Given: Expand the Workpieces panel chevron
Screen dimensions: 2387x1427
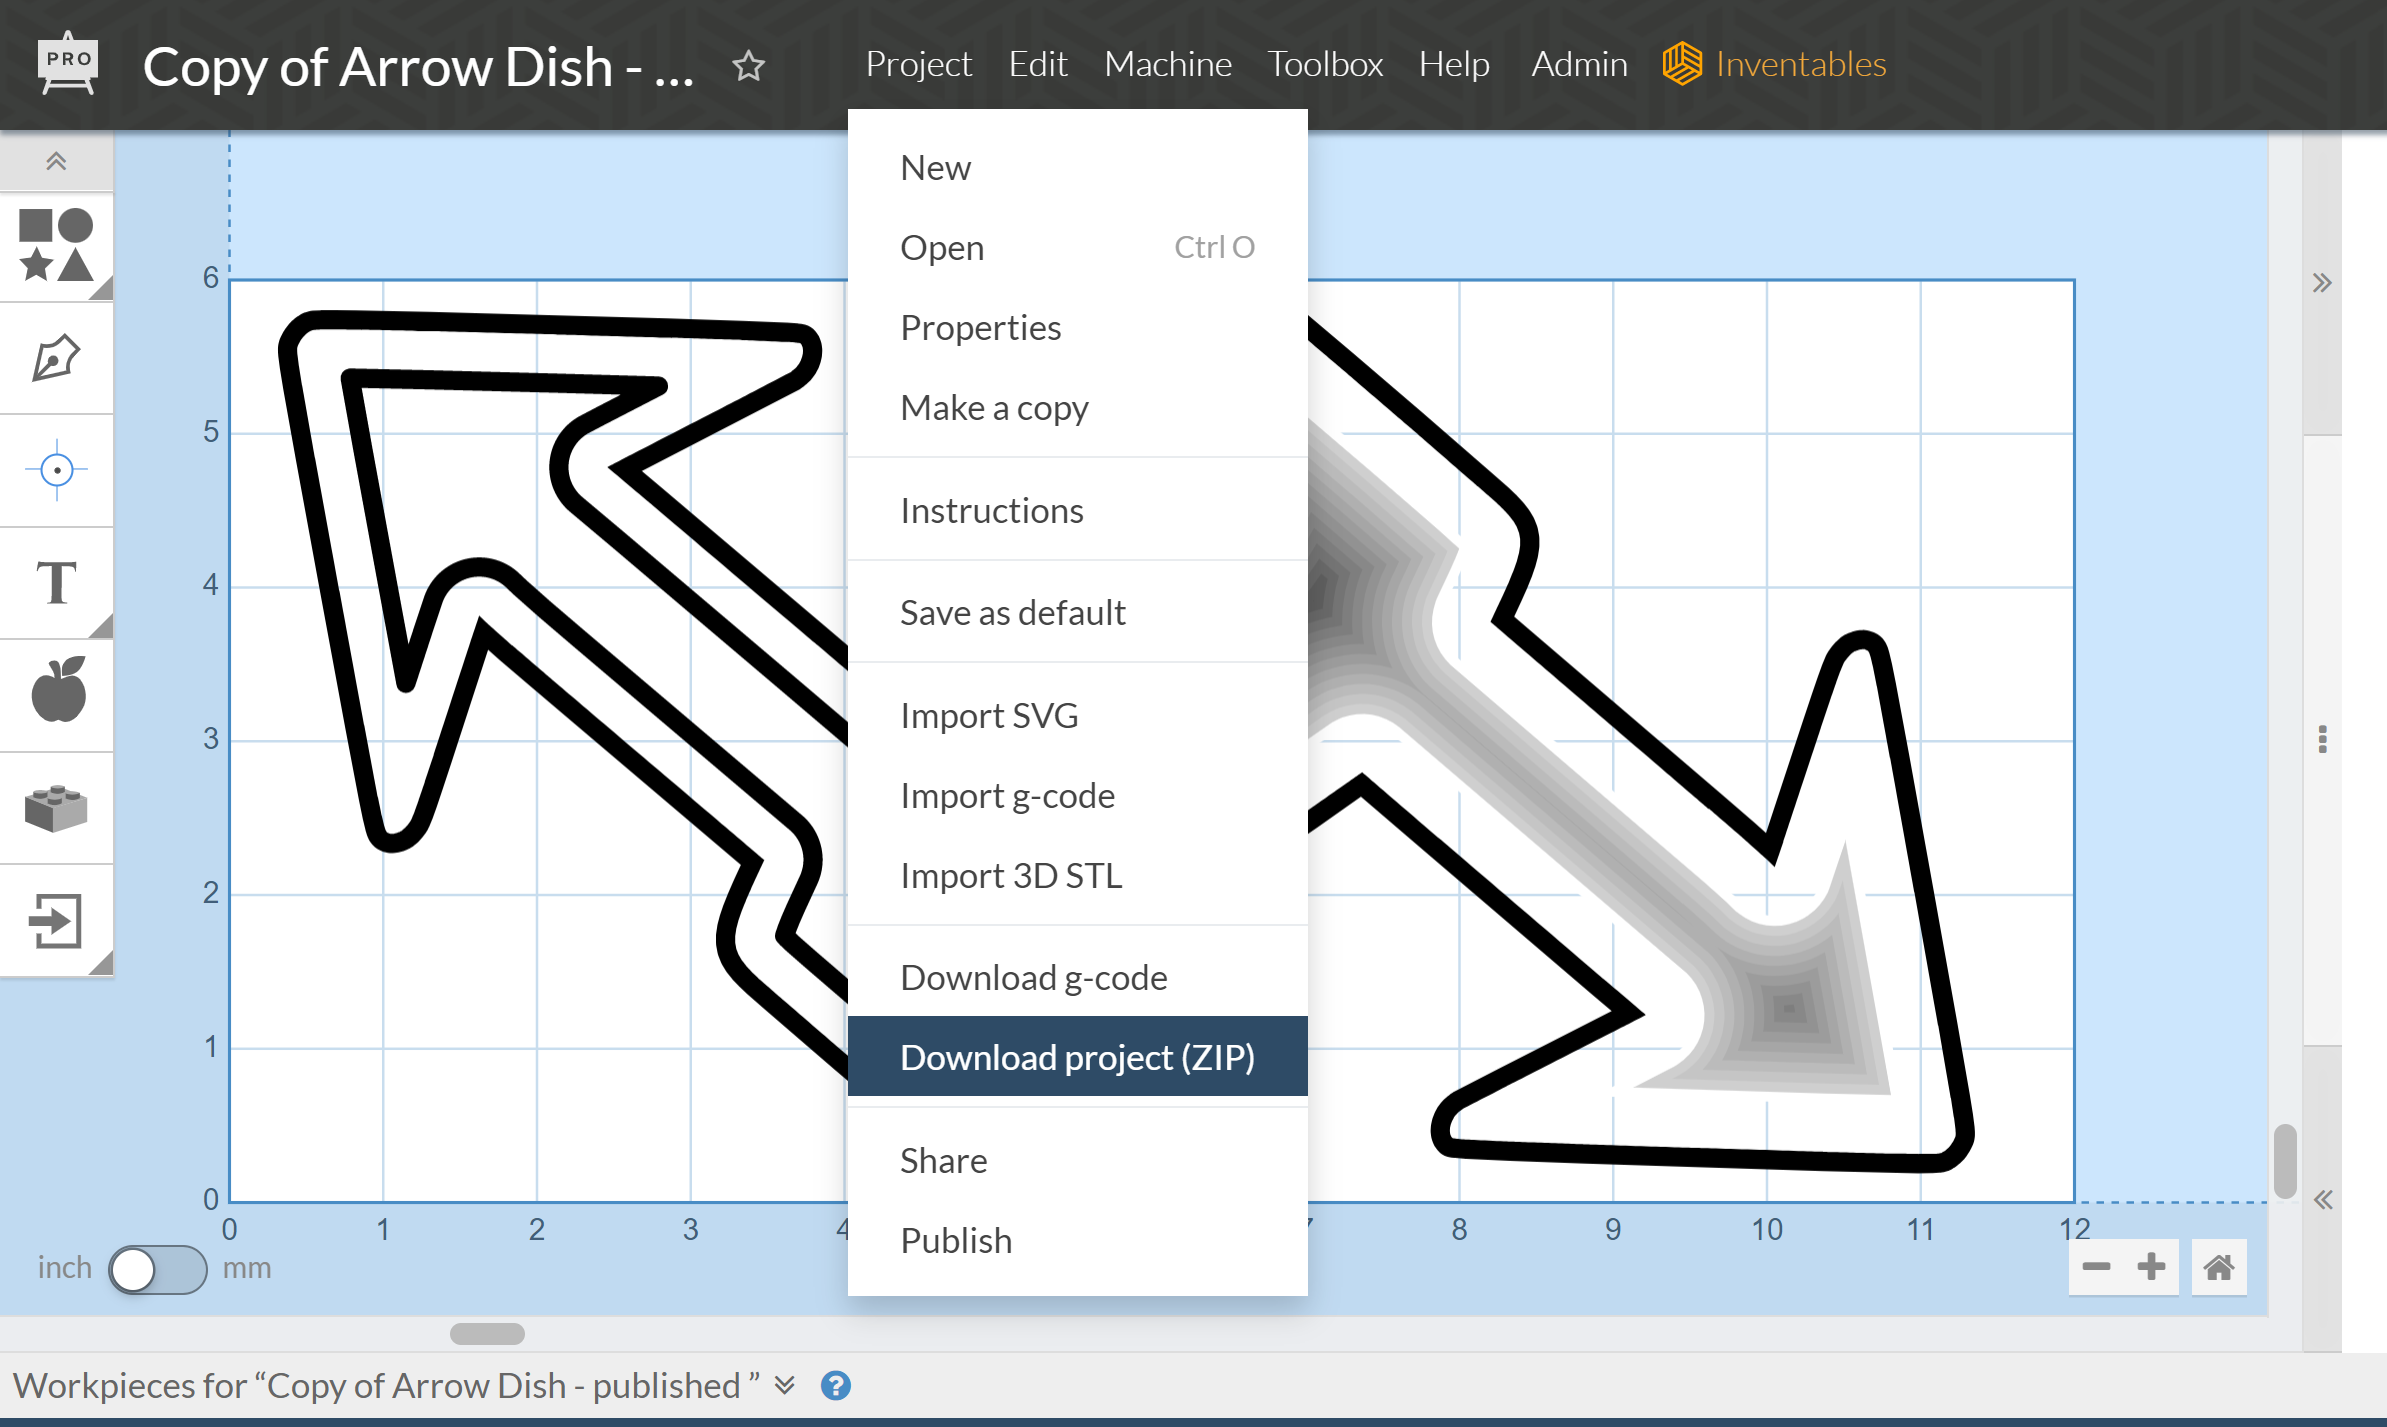Looking at the screenshot, I should [785, 1385].
